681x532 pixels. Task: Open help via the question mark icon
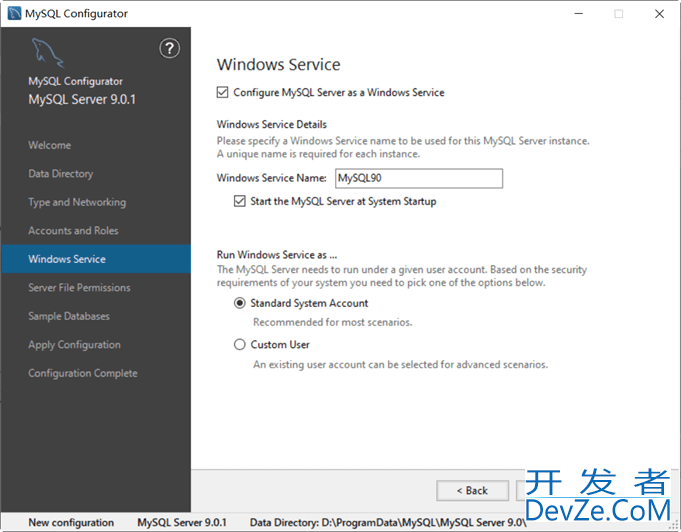pyautogui.click(x=169, y=48)
